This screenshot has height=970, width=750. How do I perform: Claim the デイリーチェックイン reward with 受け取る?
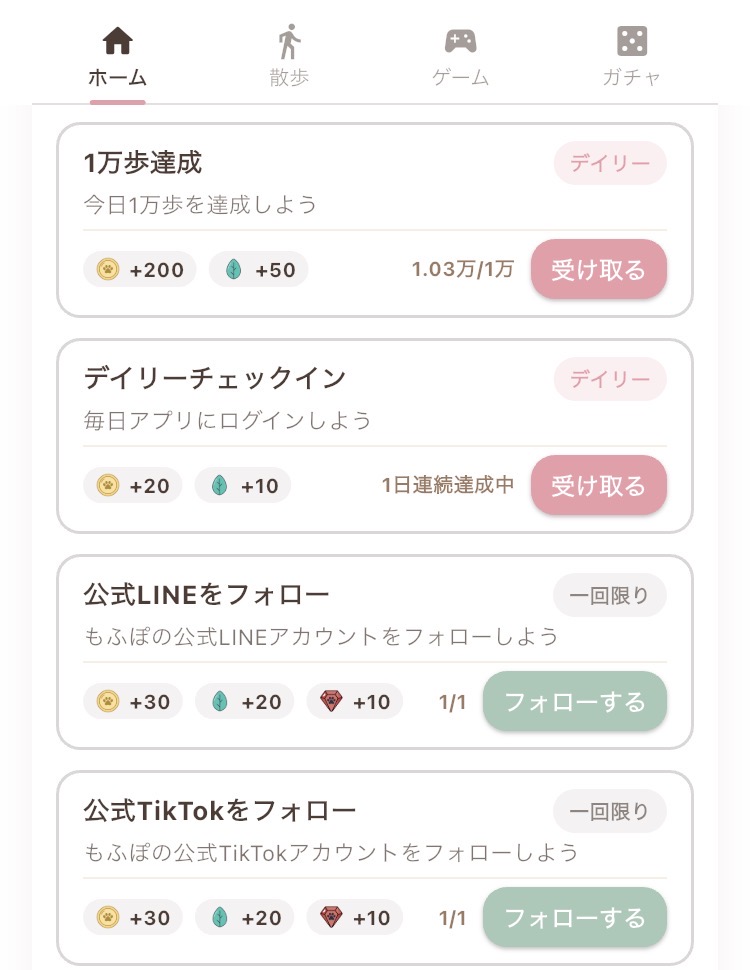tap(598, 486)
